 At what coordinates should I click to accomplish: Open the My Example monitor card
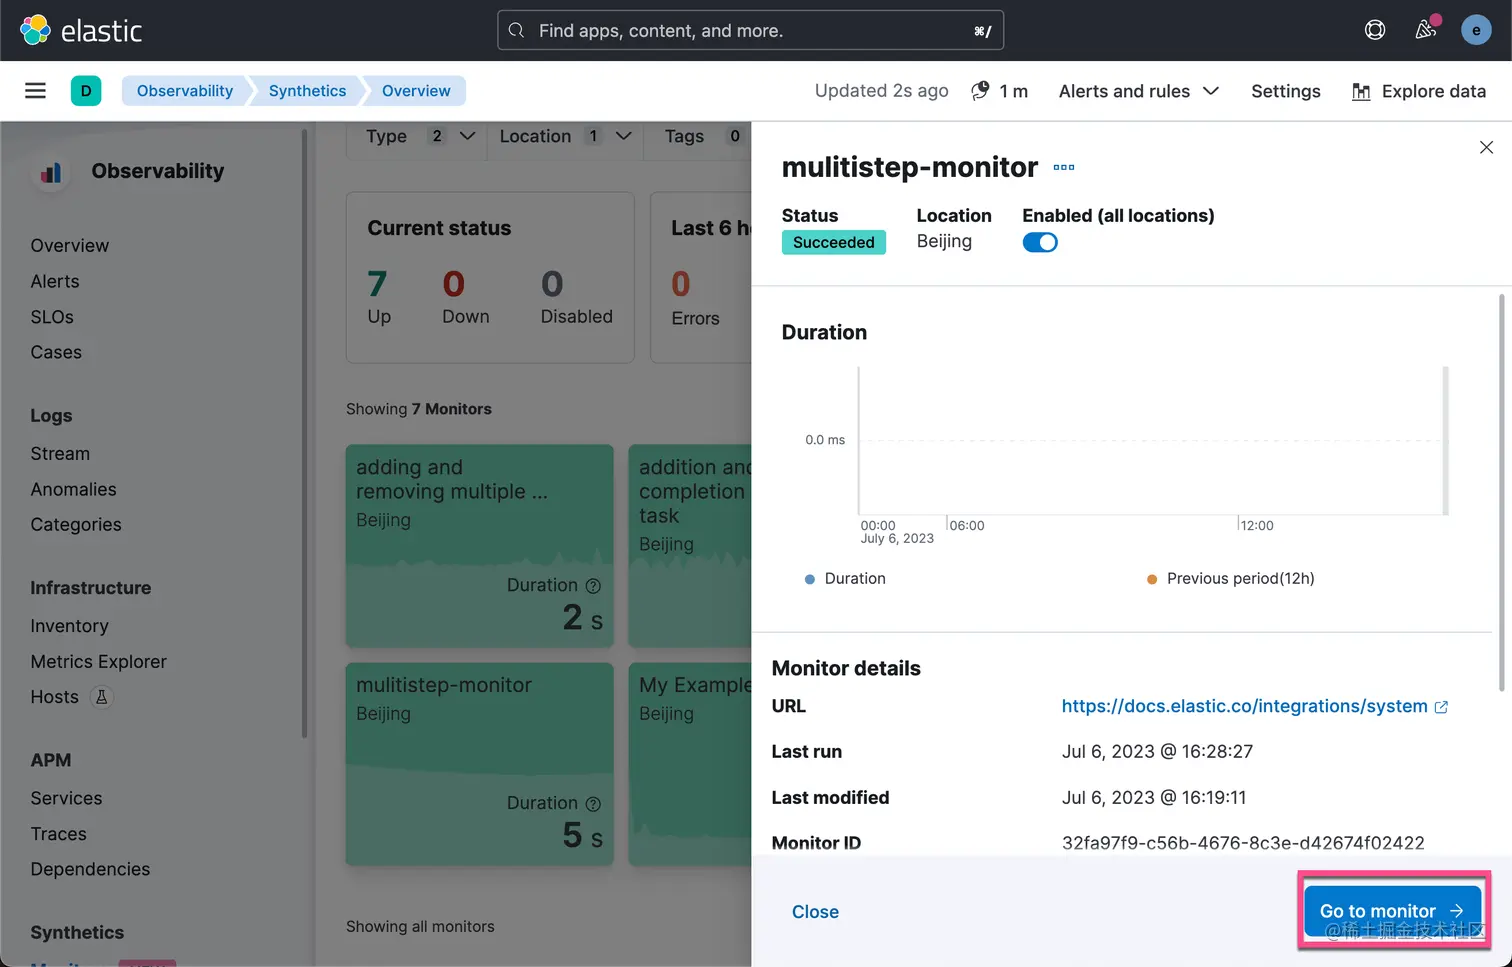tap(691, 764)
